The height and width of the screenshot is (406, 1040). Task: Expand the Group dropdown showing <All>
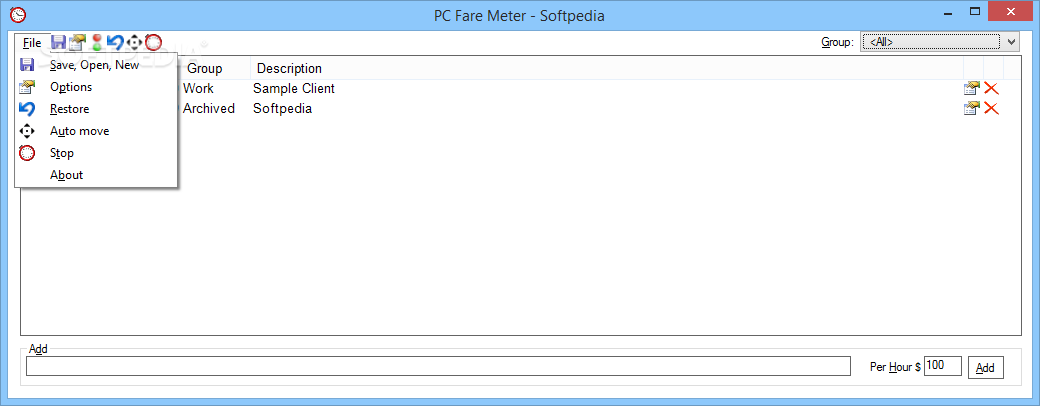click(x=939, y=42)
